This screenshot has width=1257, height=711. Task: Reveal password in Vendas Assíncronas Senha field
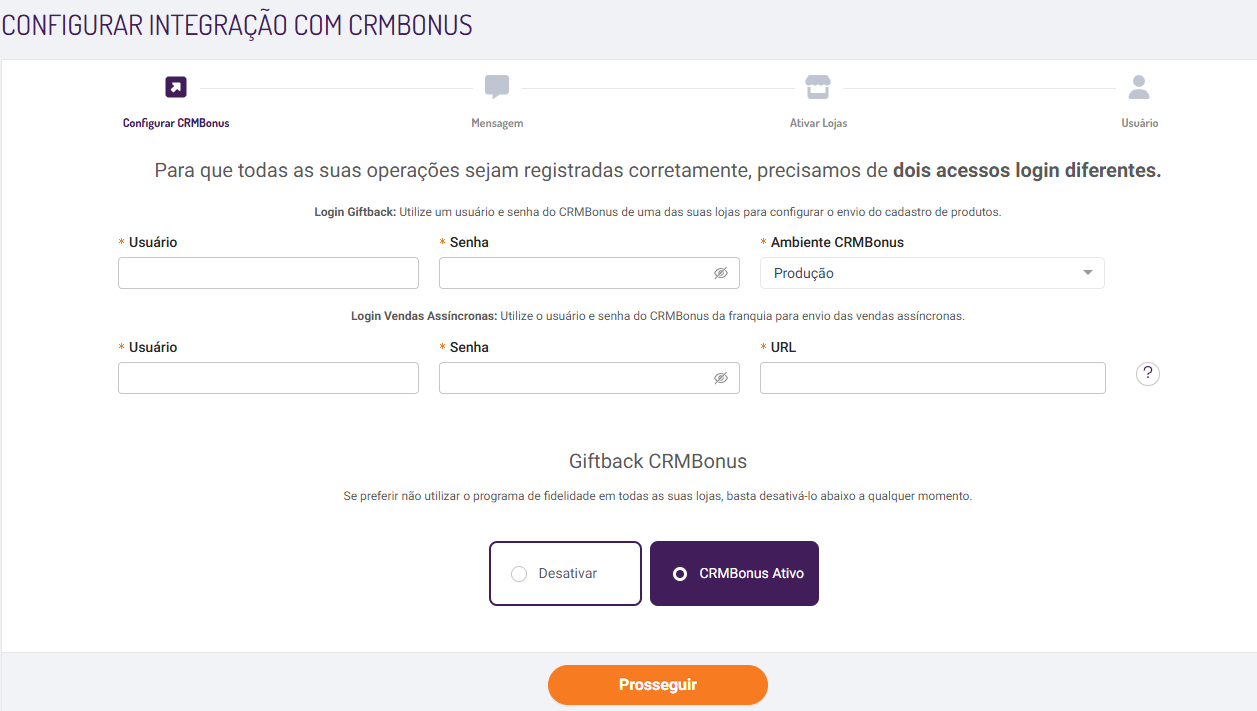point(720,378)
